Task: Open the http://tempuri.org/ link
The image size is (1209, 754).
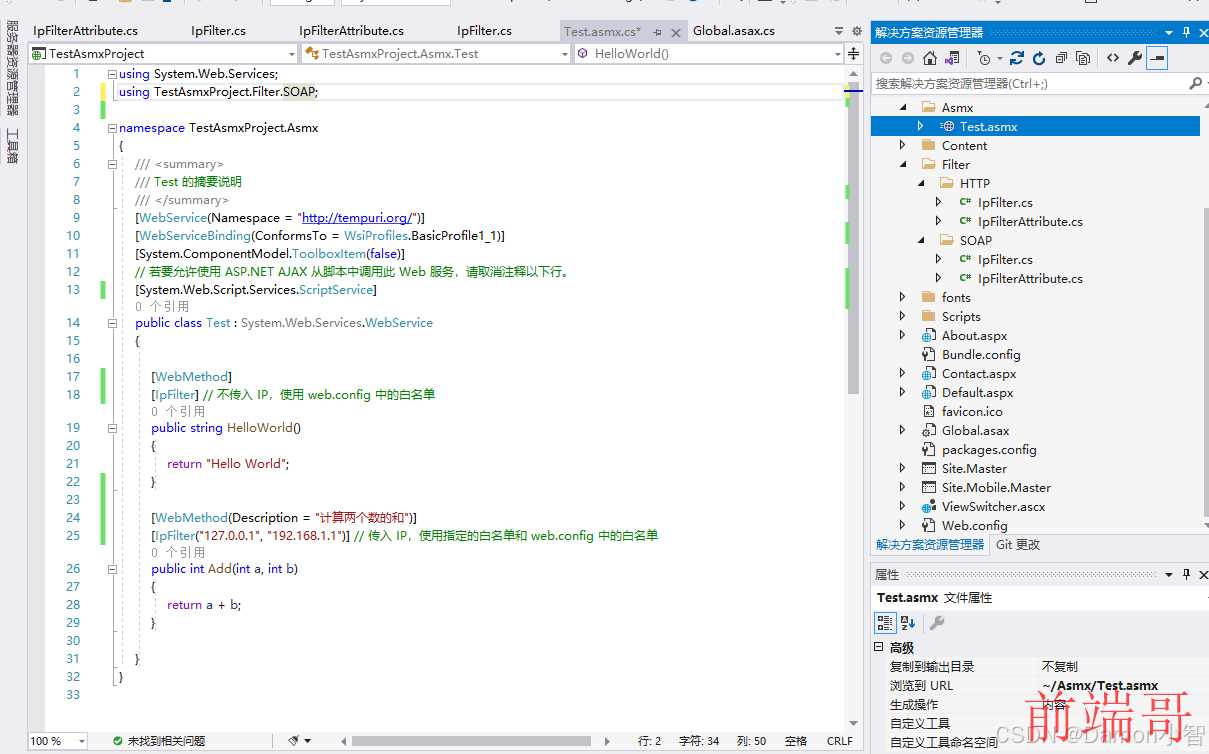Action: (358, 218)
